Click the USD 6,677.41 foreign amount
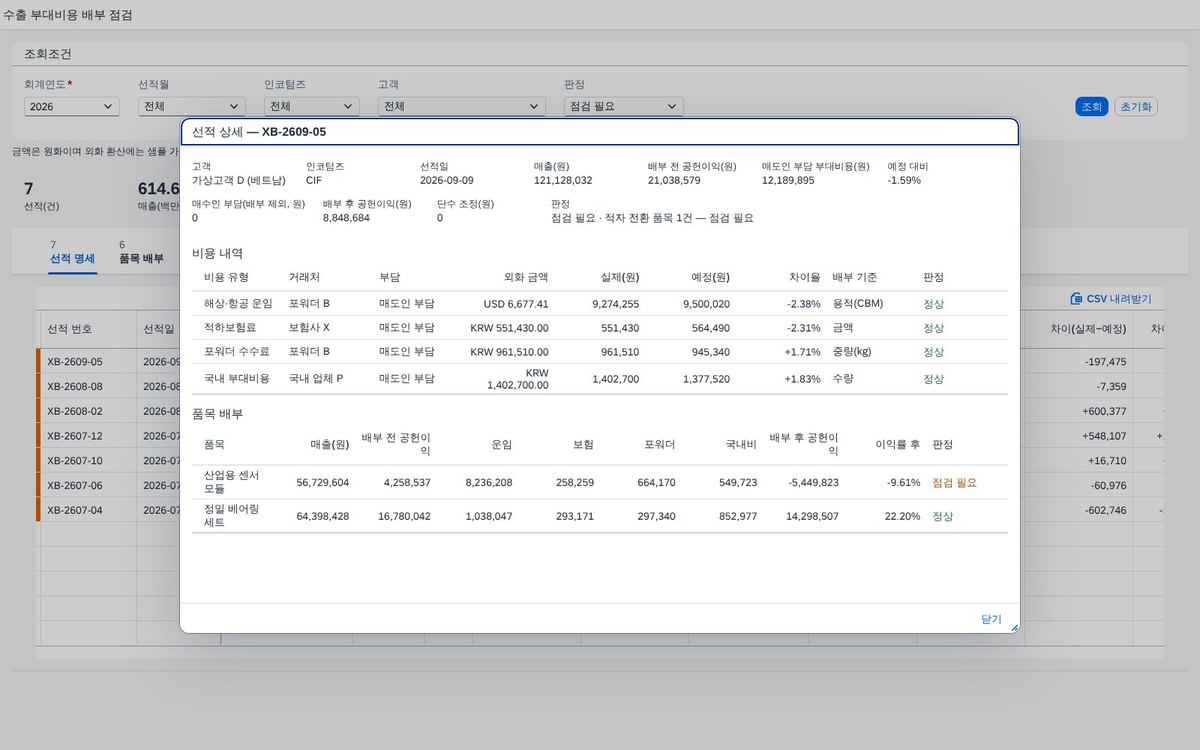 [x=516, y=304]
